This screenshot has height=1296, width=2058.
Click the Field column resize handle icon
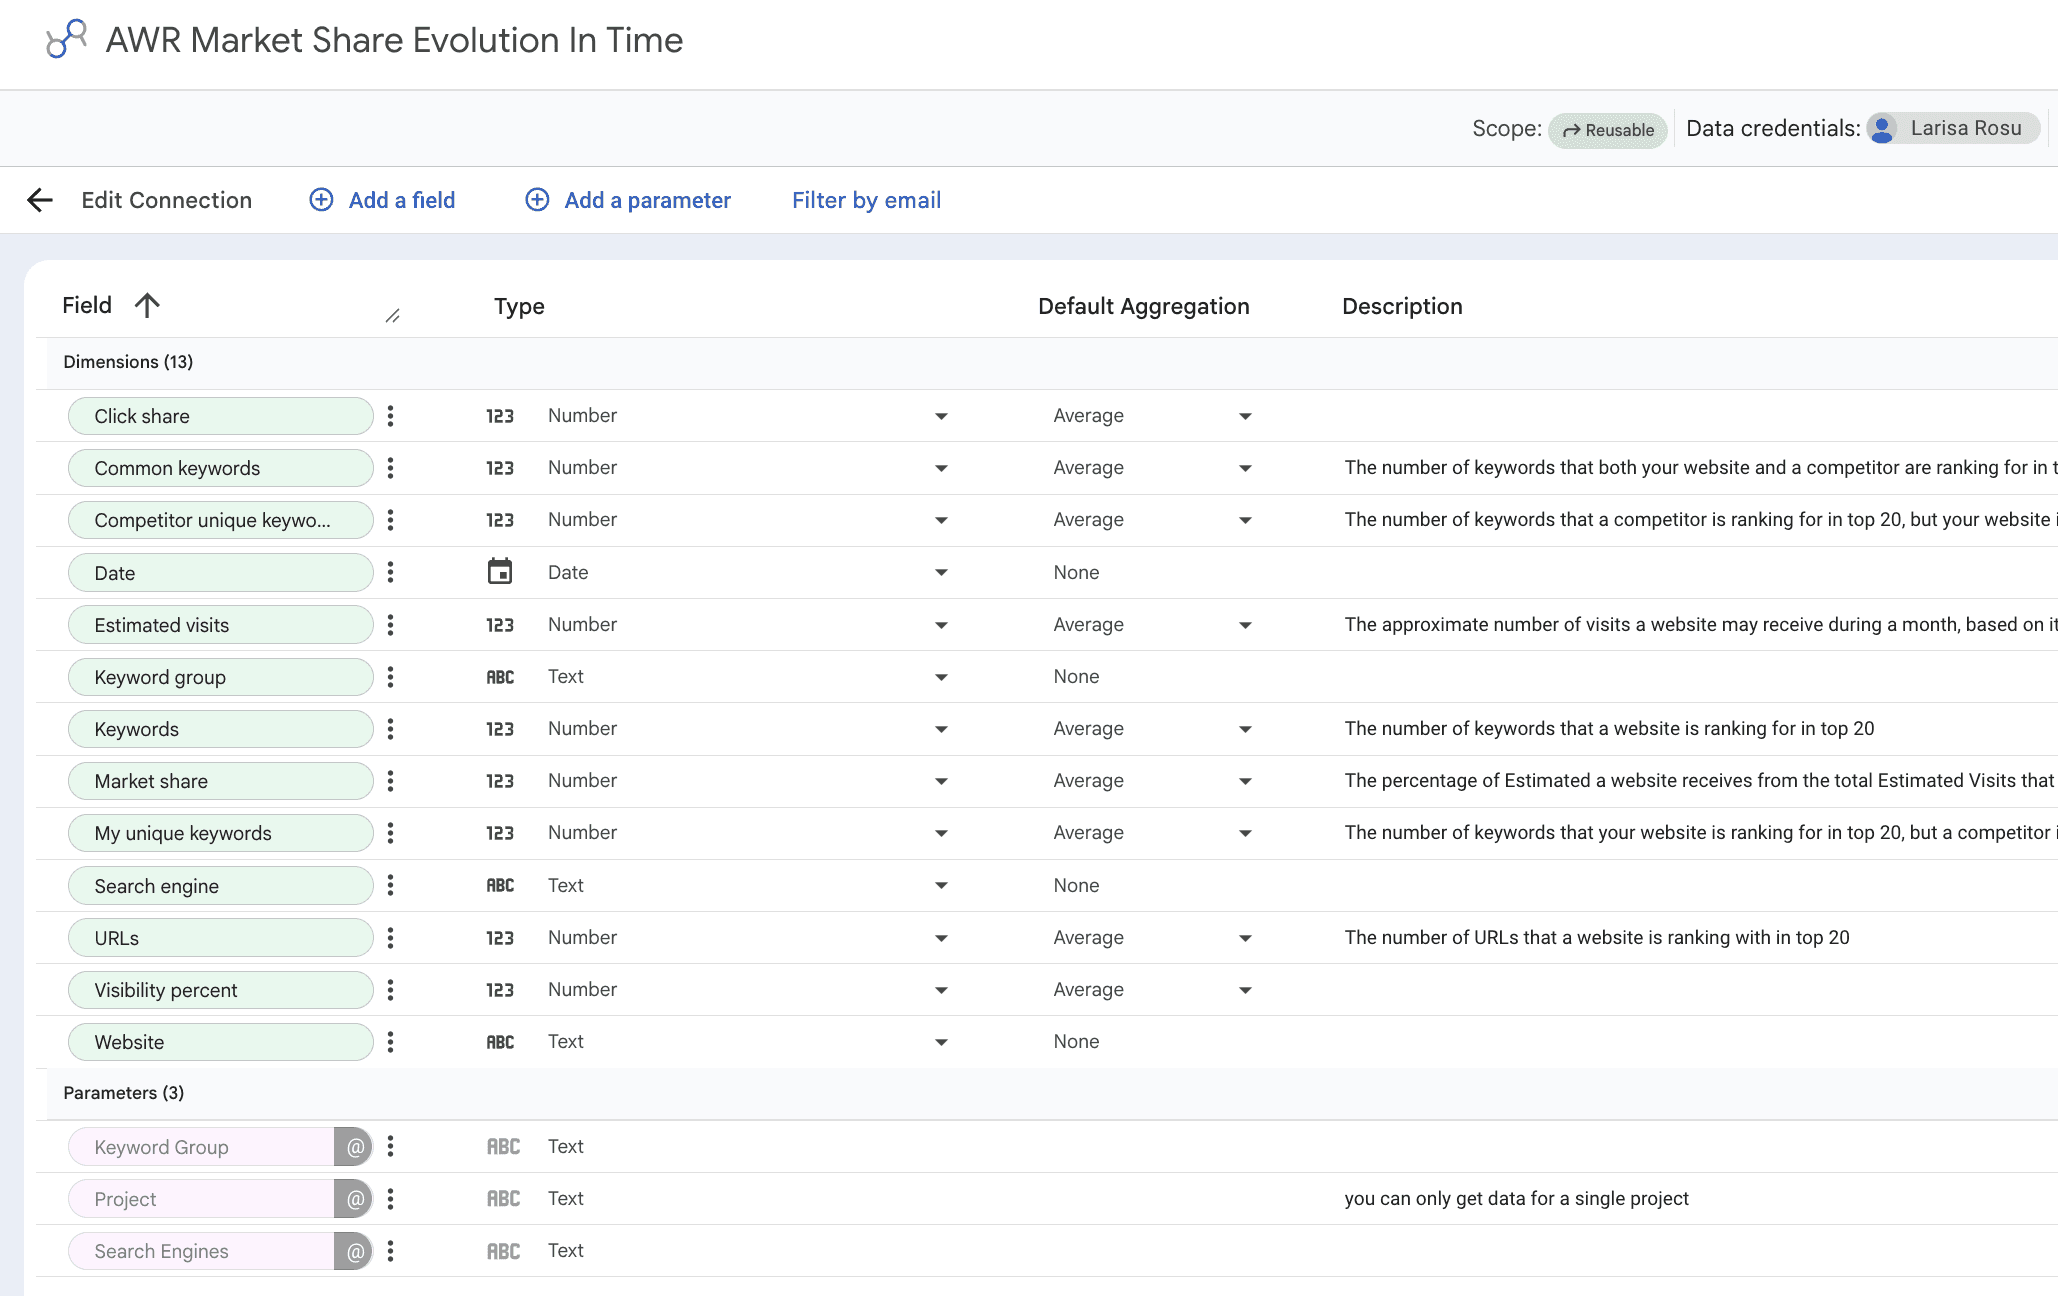click(393, 316)
